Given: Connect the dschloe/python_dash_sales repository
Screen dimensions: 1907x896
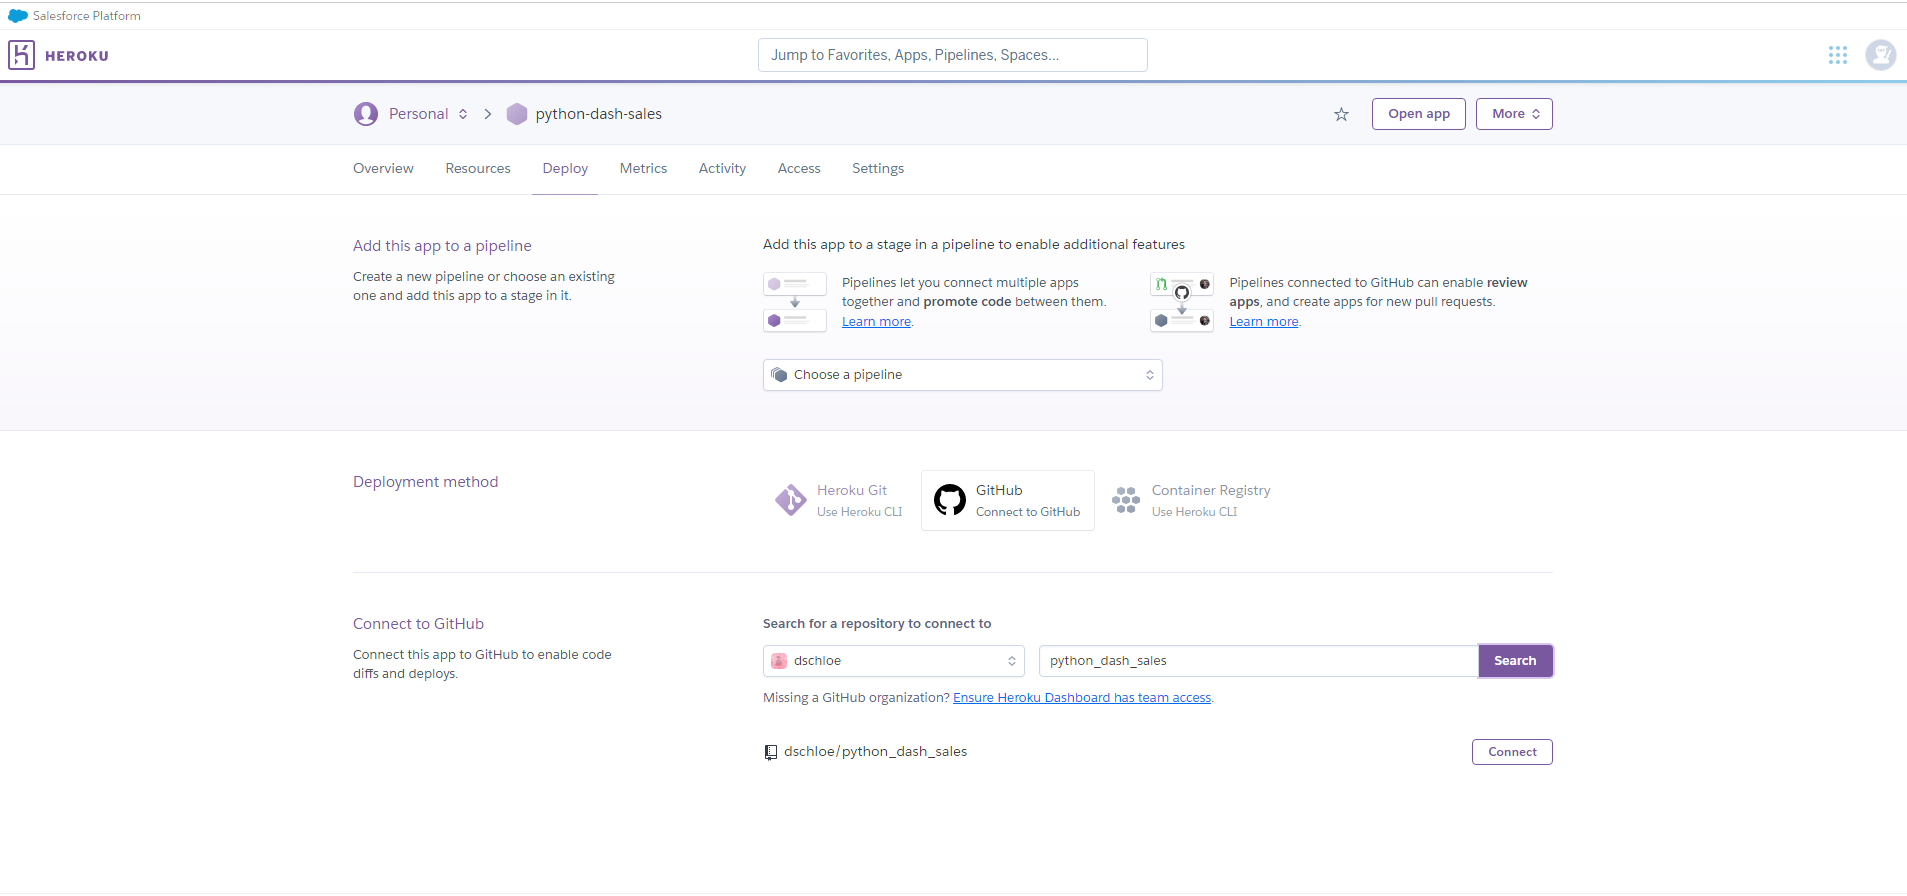Looking at the screenshot, I should coord(1512,752).
